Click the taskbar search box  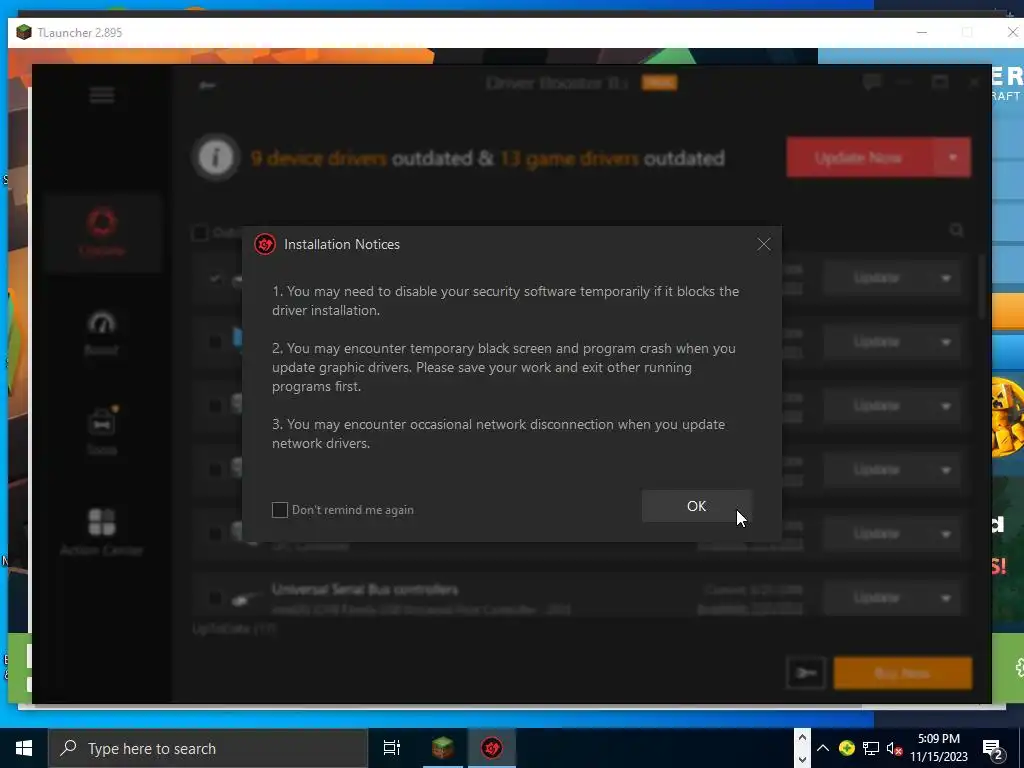[x=208, y=748]
